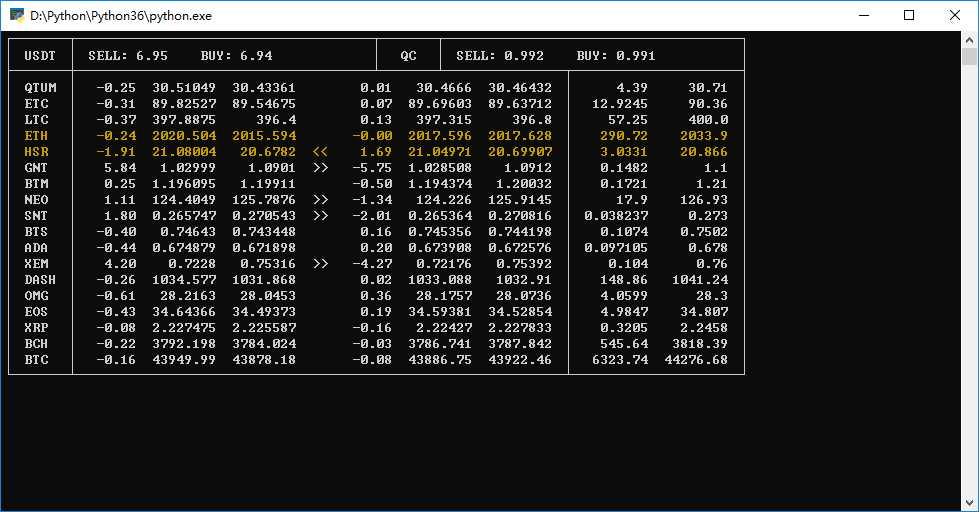Click the OMG row label
This screenshot has width=979, height=512.
click(36, 296)
